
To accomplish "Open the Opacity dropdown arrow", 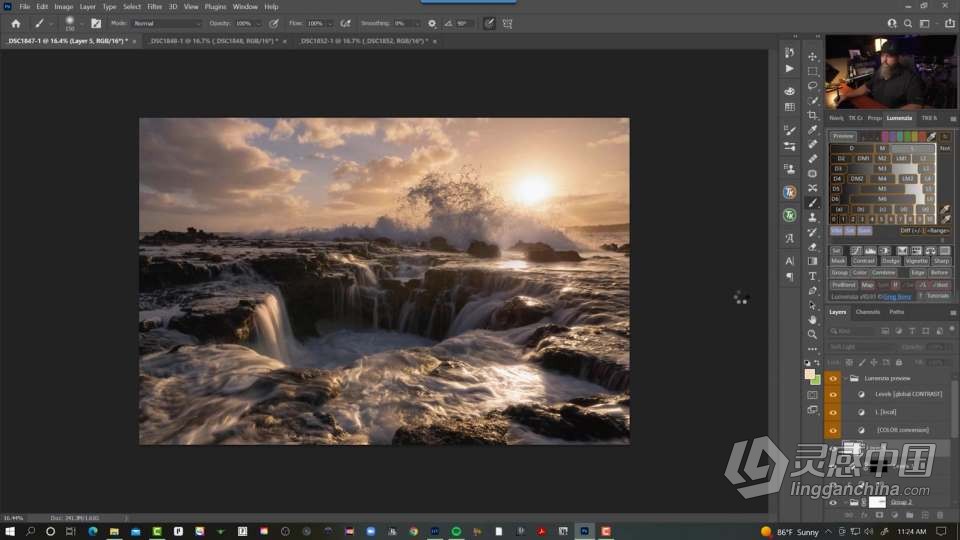I will [258, 24].
